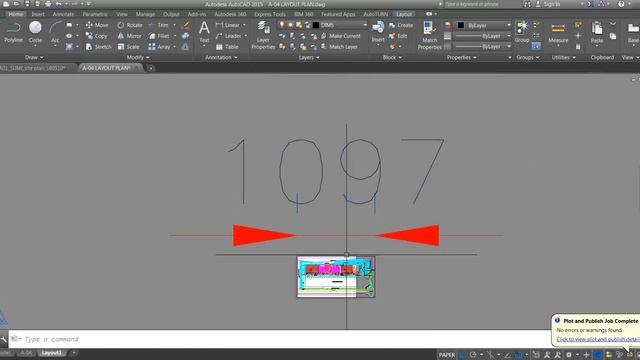This screenshot has height=360, width=640.
Task: Click the Text annotation tool
Action: click(204, 32)
